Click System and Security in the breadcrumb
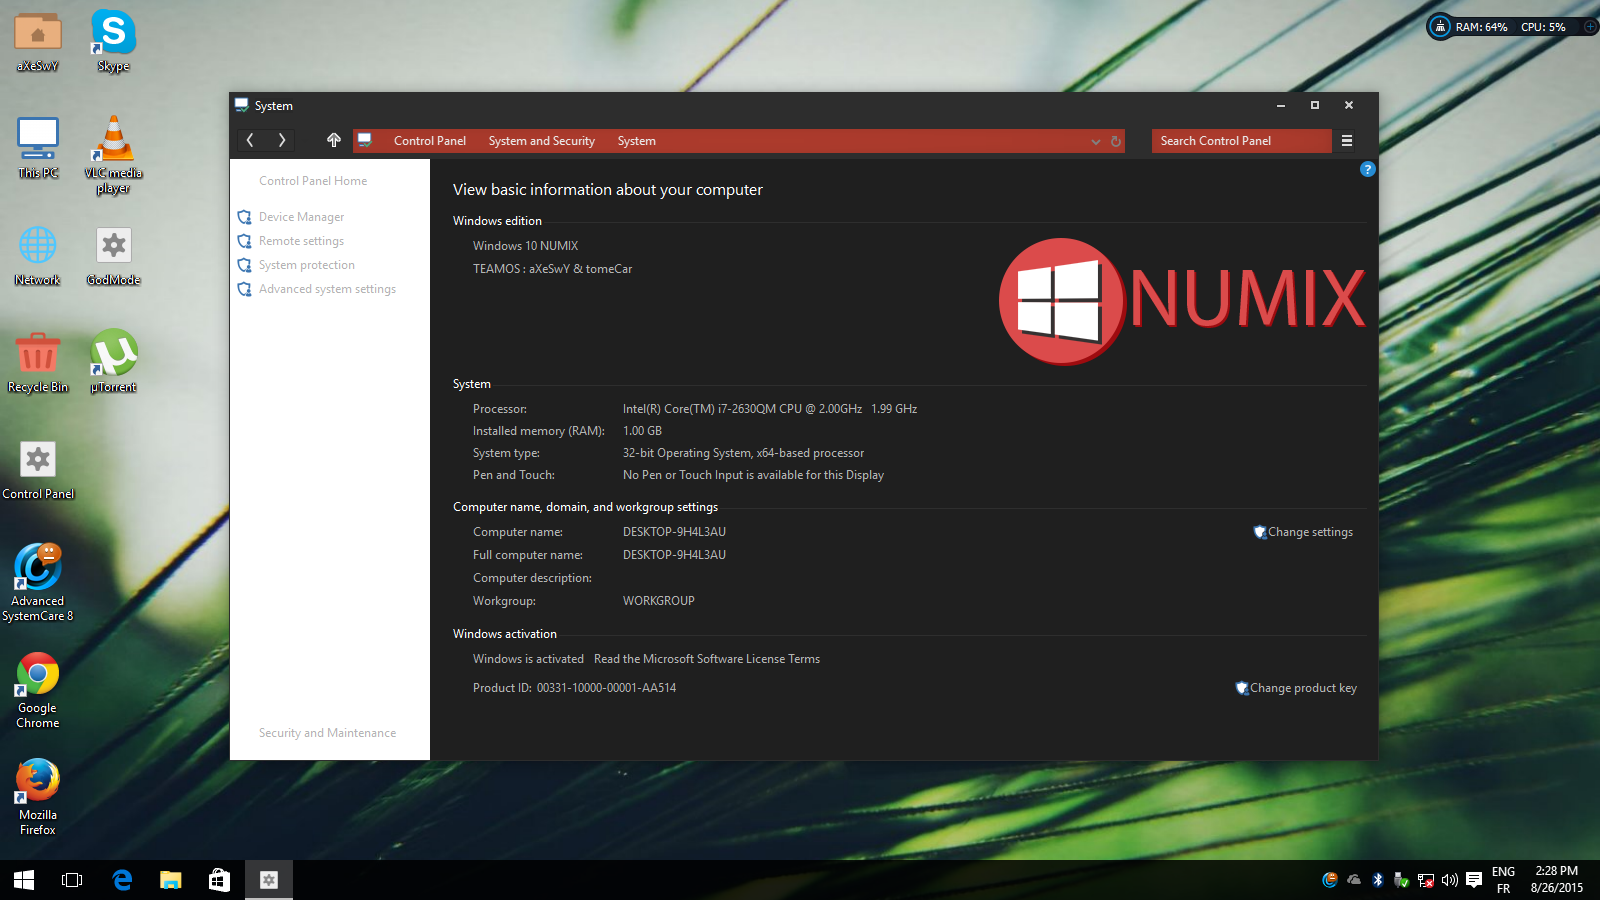Image resolution: width=1600 pixels, height=900 pixels. (x=542, y=141)
